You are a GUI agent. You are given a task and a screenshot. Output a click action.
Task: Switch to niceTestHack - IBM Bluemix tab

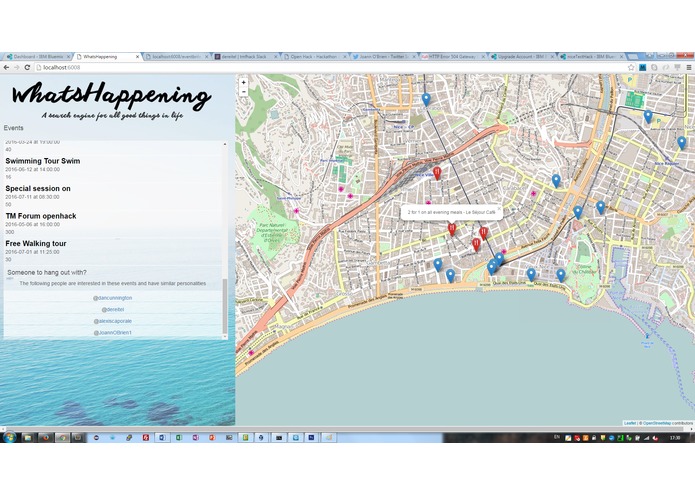[591, 57]
